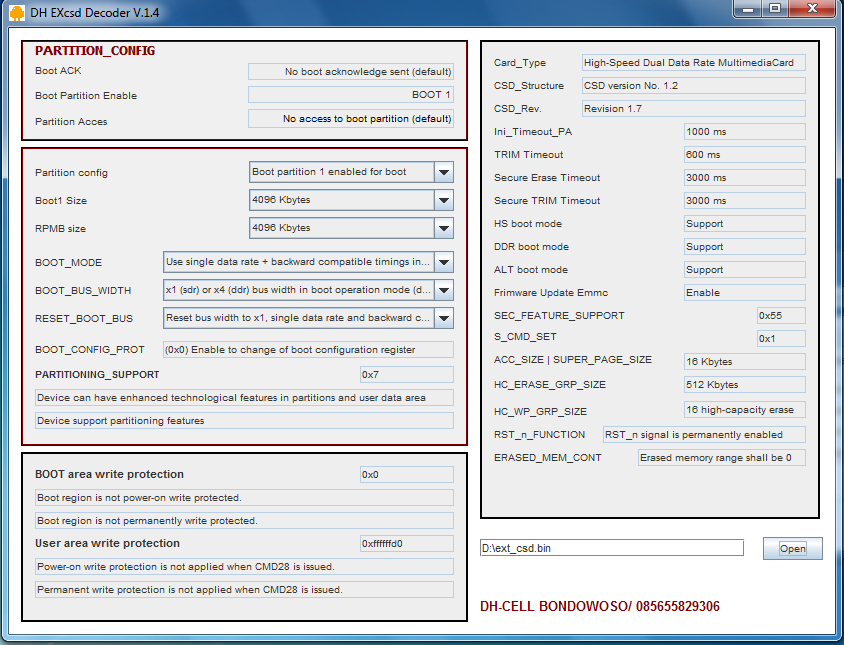This screenshot has width=844, height=645.
Task: Click the PARTITION_CONFIG heading
Action: [x=95, y=51]
